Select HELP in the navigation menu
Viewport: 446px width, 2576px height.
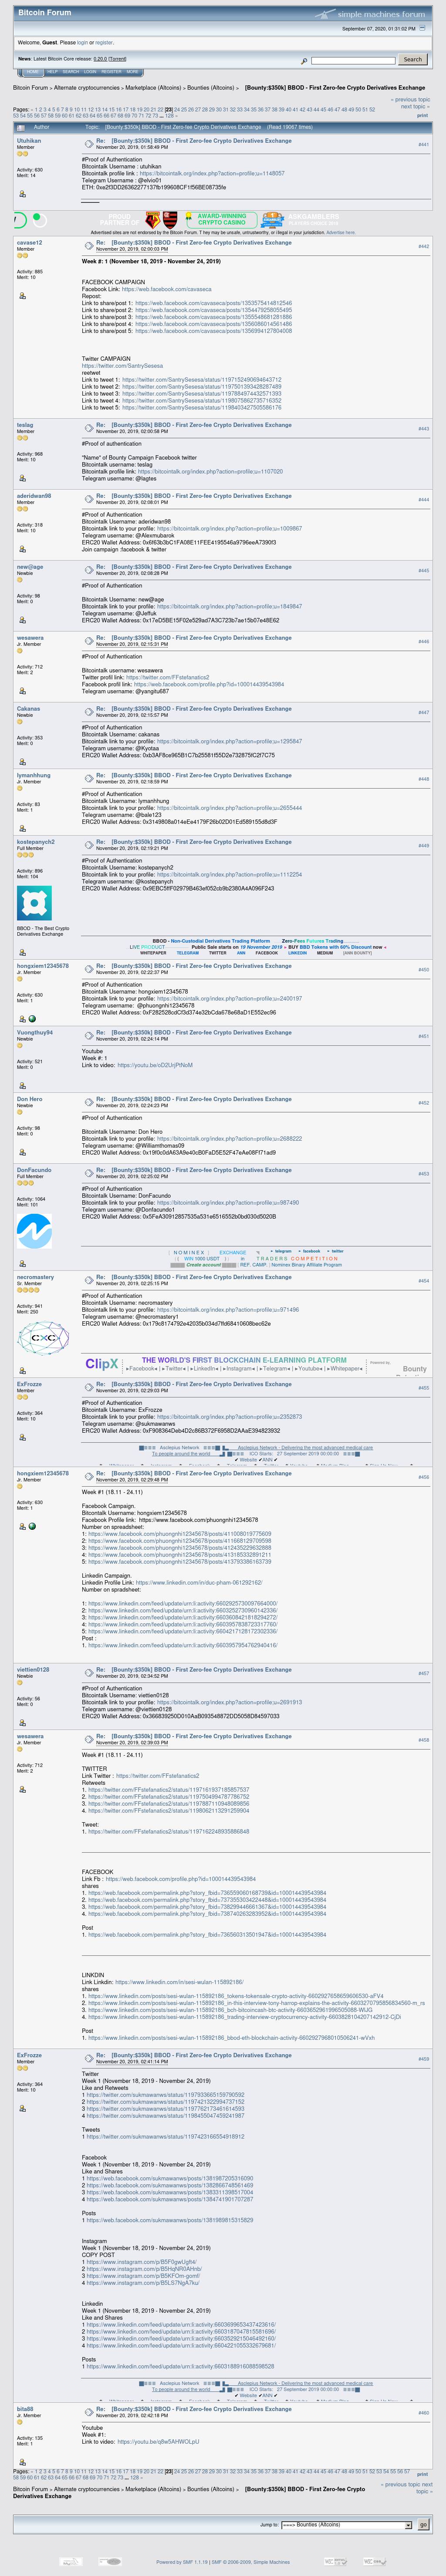(52, 72)
